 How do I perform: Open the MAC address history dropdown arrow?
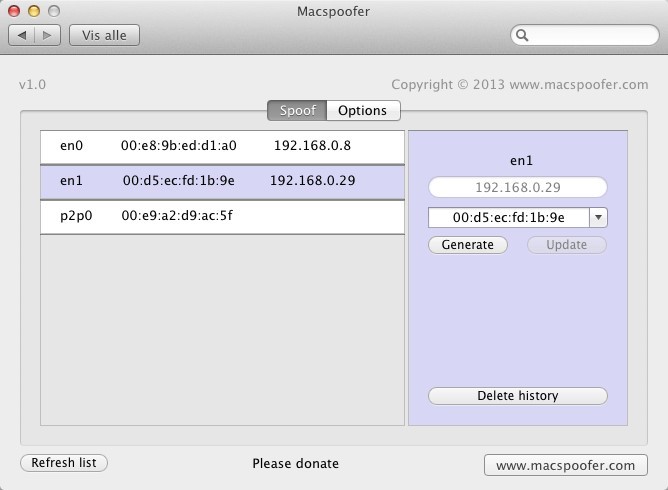(x=599, y=218)
